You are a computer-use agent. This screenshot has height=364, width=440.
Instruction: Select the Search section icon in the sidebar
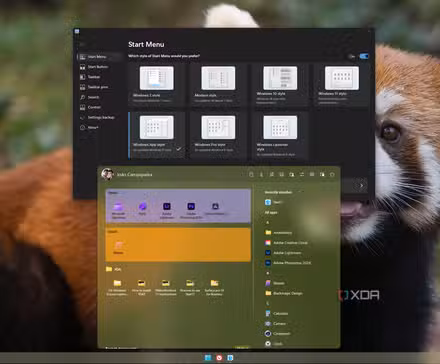[x=83, y=97]
